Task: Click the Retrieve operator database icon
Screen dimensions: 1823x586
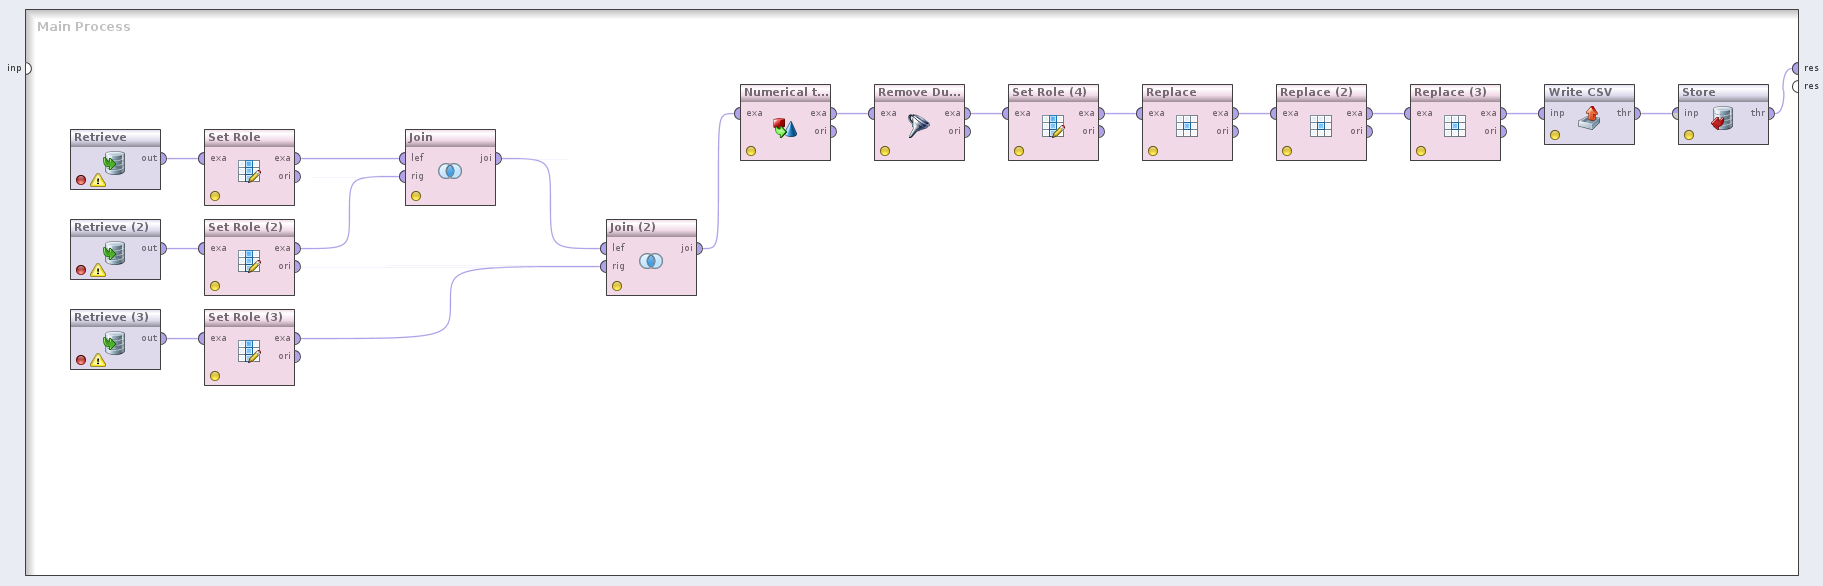Action: tap(115, 163)
